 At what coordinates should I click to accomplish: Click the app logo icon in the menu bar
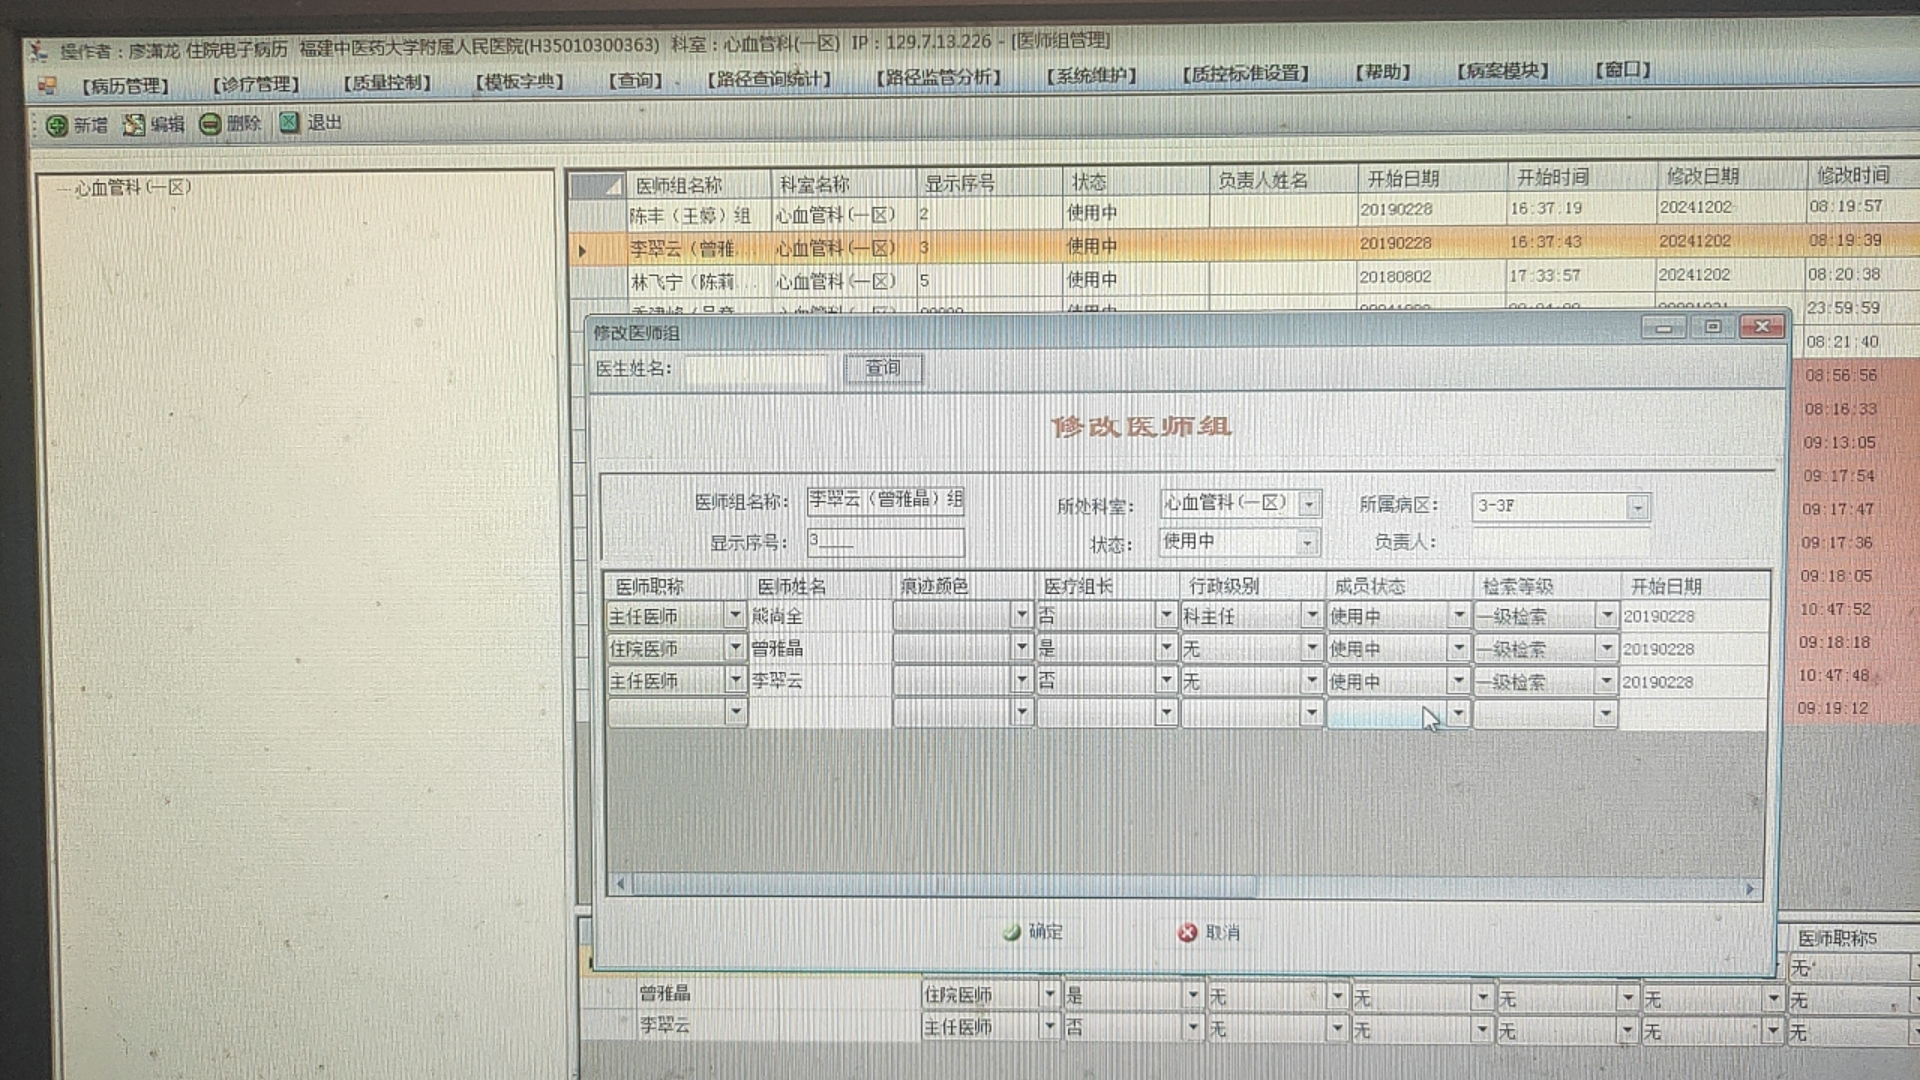[46, 86]
